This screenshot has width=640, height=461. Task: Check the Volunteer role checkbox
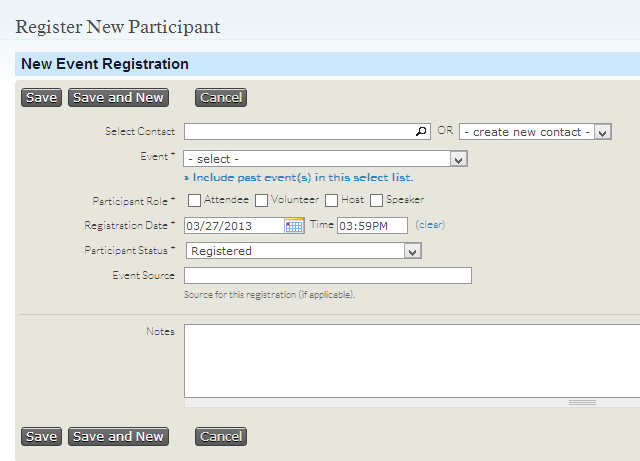[262, 200]
